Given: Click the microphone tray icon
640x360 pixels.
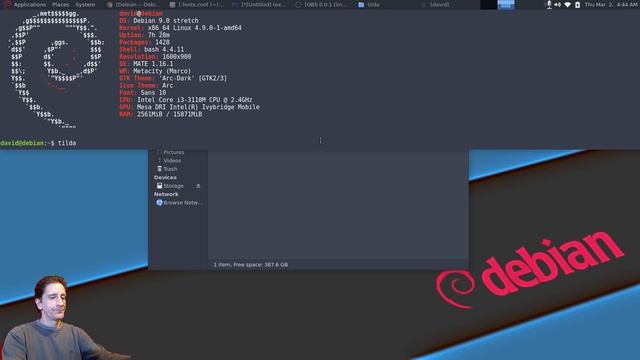Looking at the screenshot, I should tap(549, 4).
